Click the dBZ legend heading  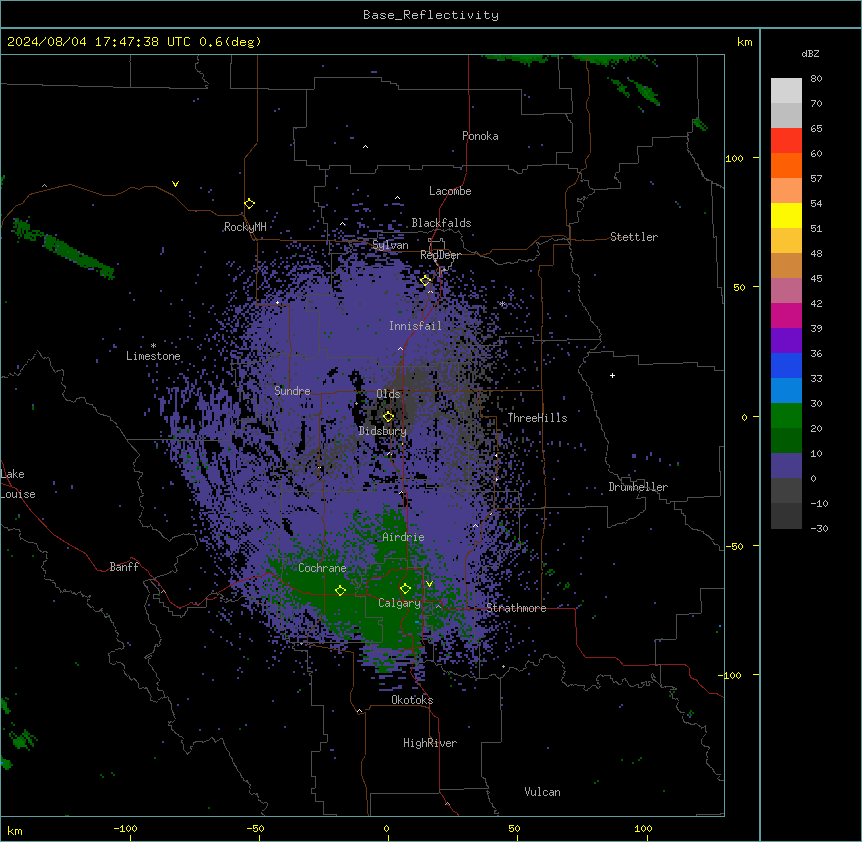pos(810,53)
